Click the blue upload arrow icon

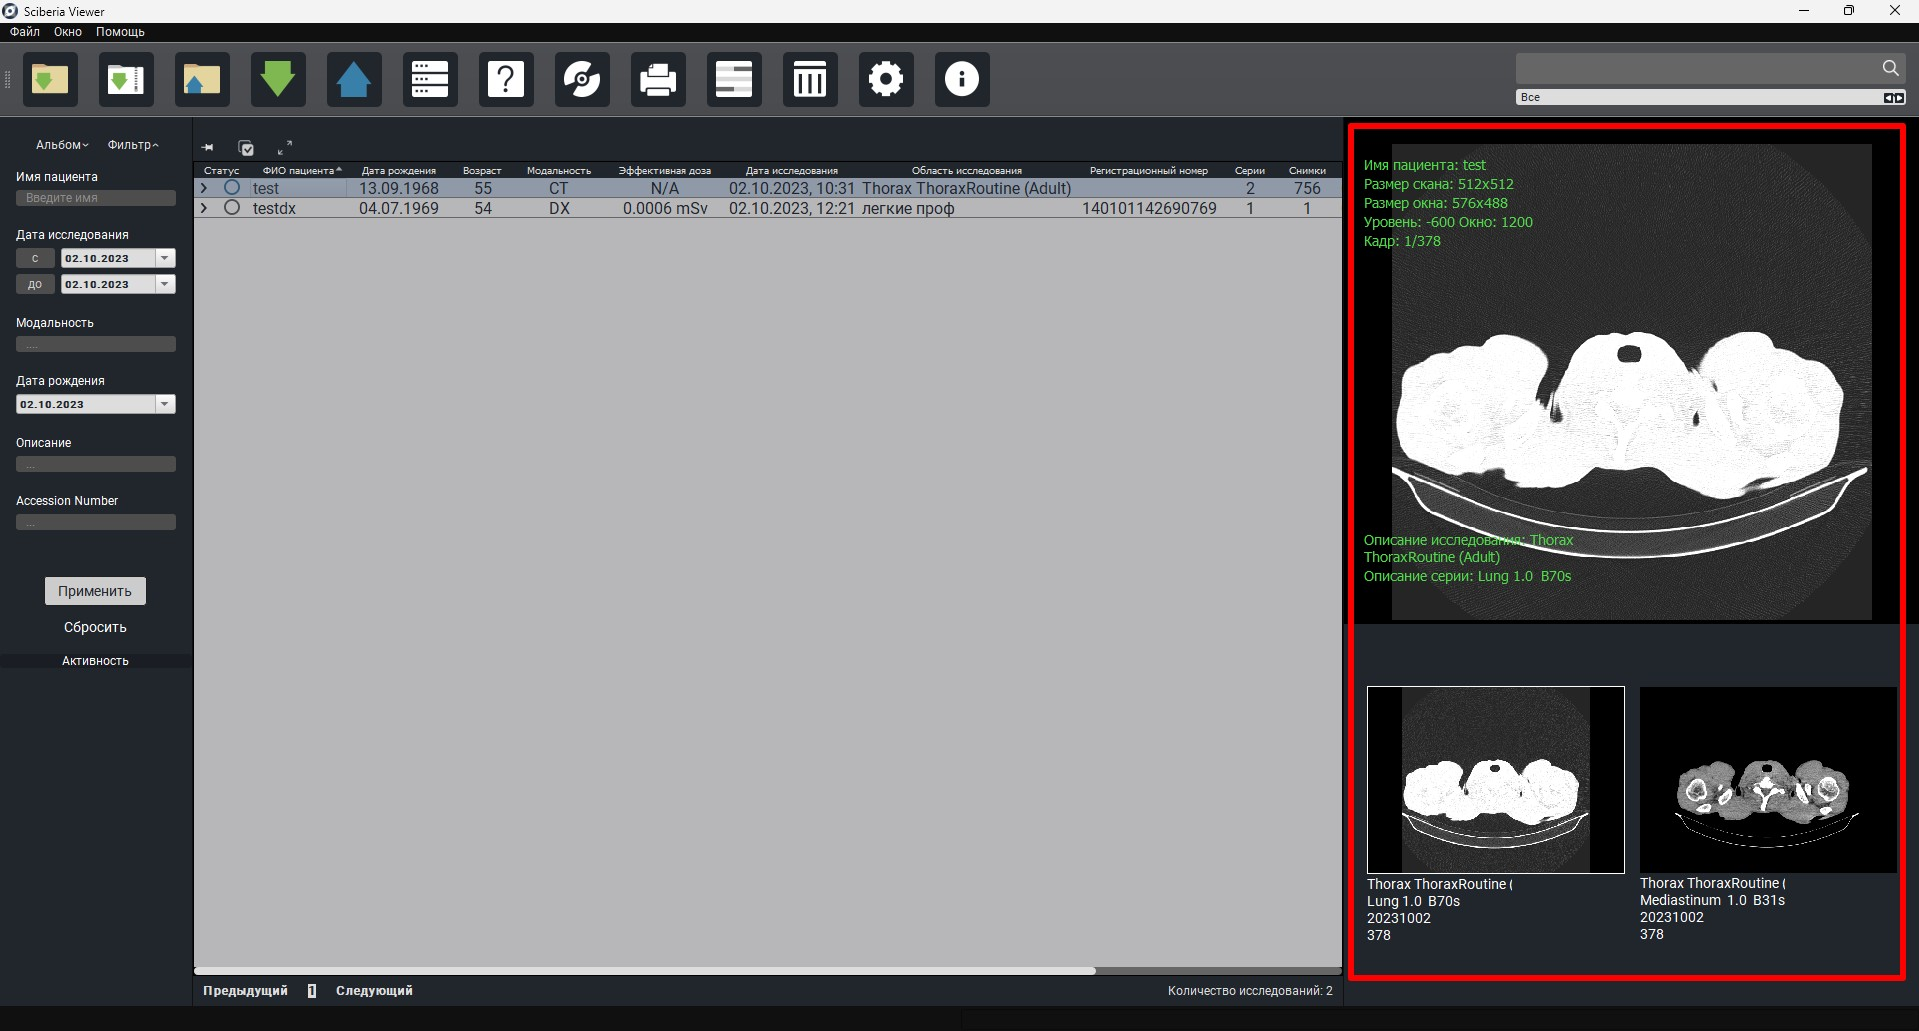pos(354,79)
